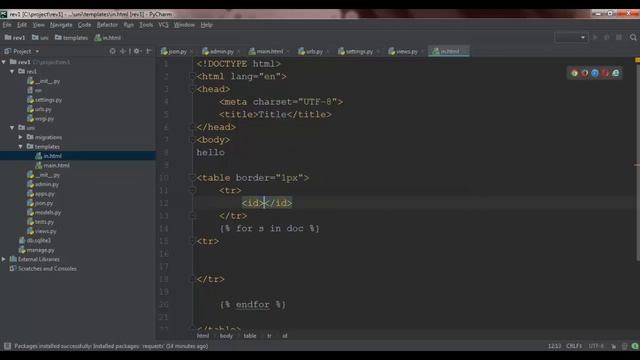Open Project panel settings gear
This screenshot has width=640, height=360.
click(x=137, y=51)
